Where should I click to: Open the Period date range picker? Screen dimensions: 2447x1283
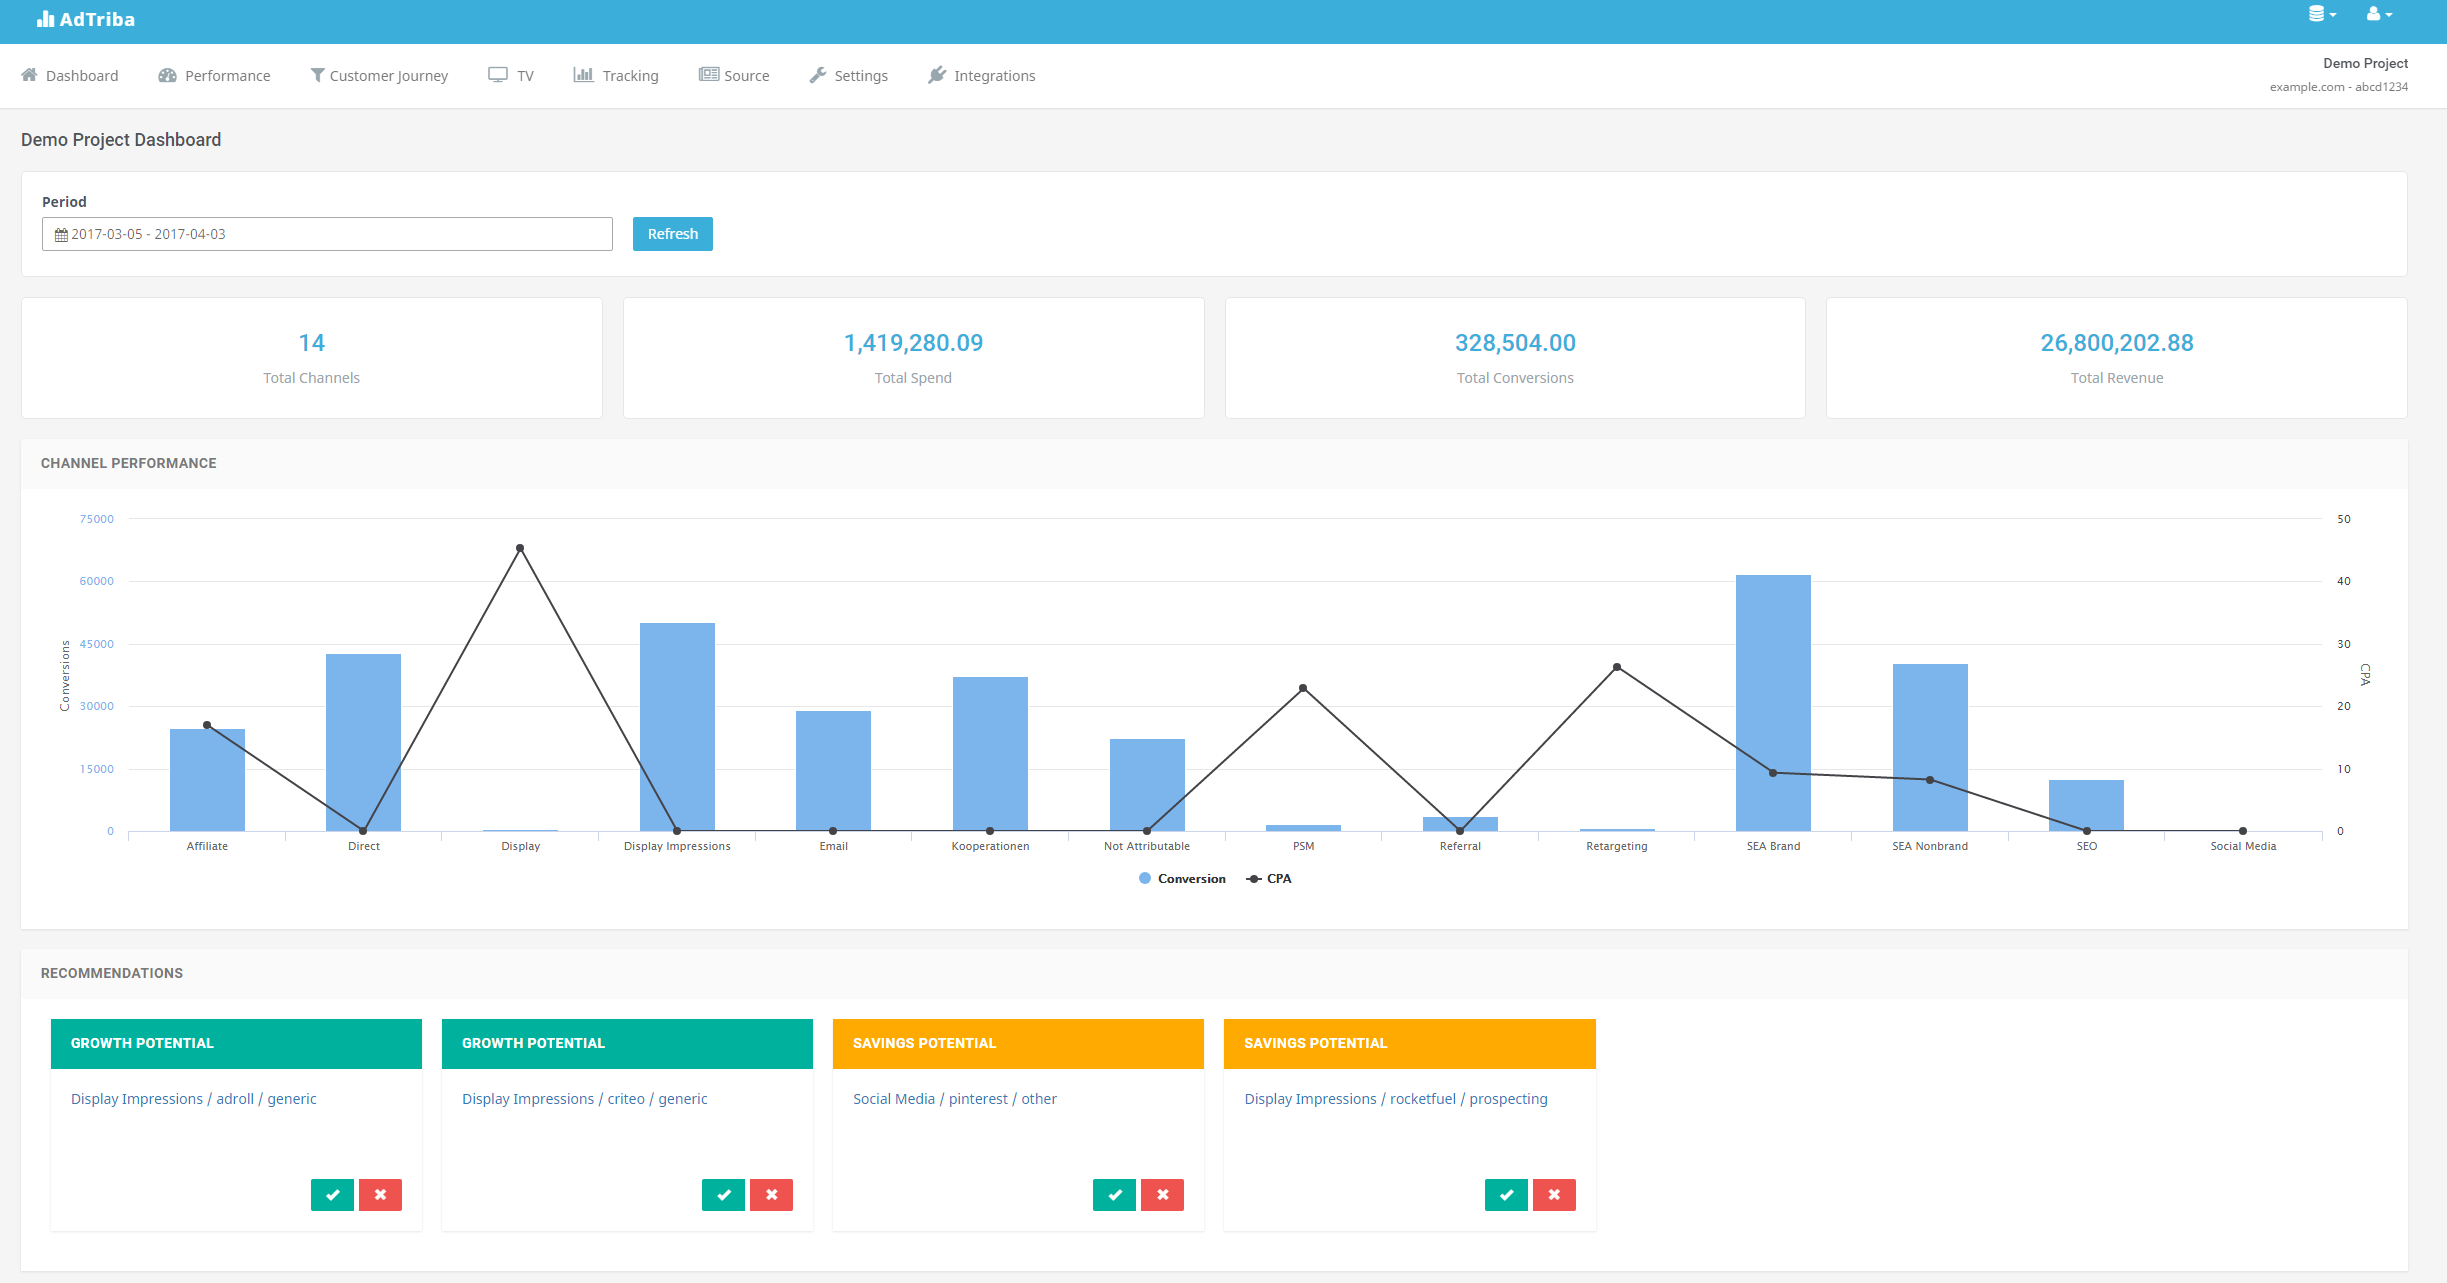coord(327,234)
